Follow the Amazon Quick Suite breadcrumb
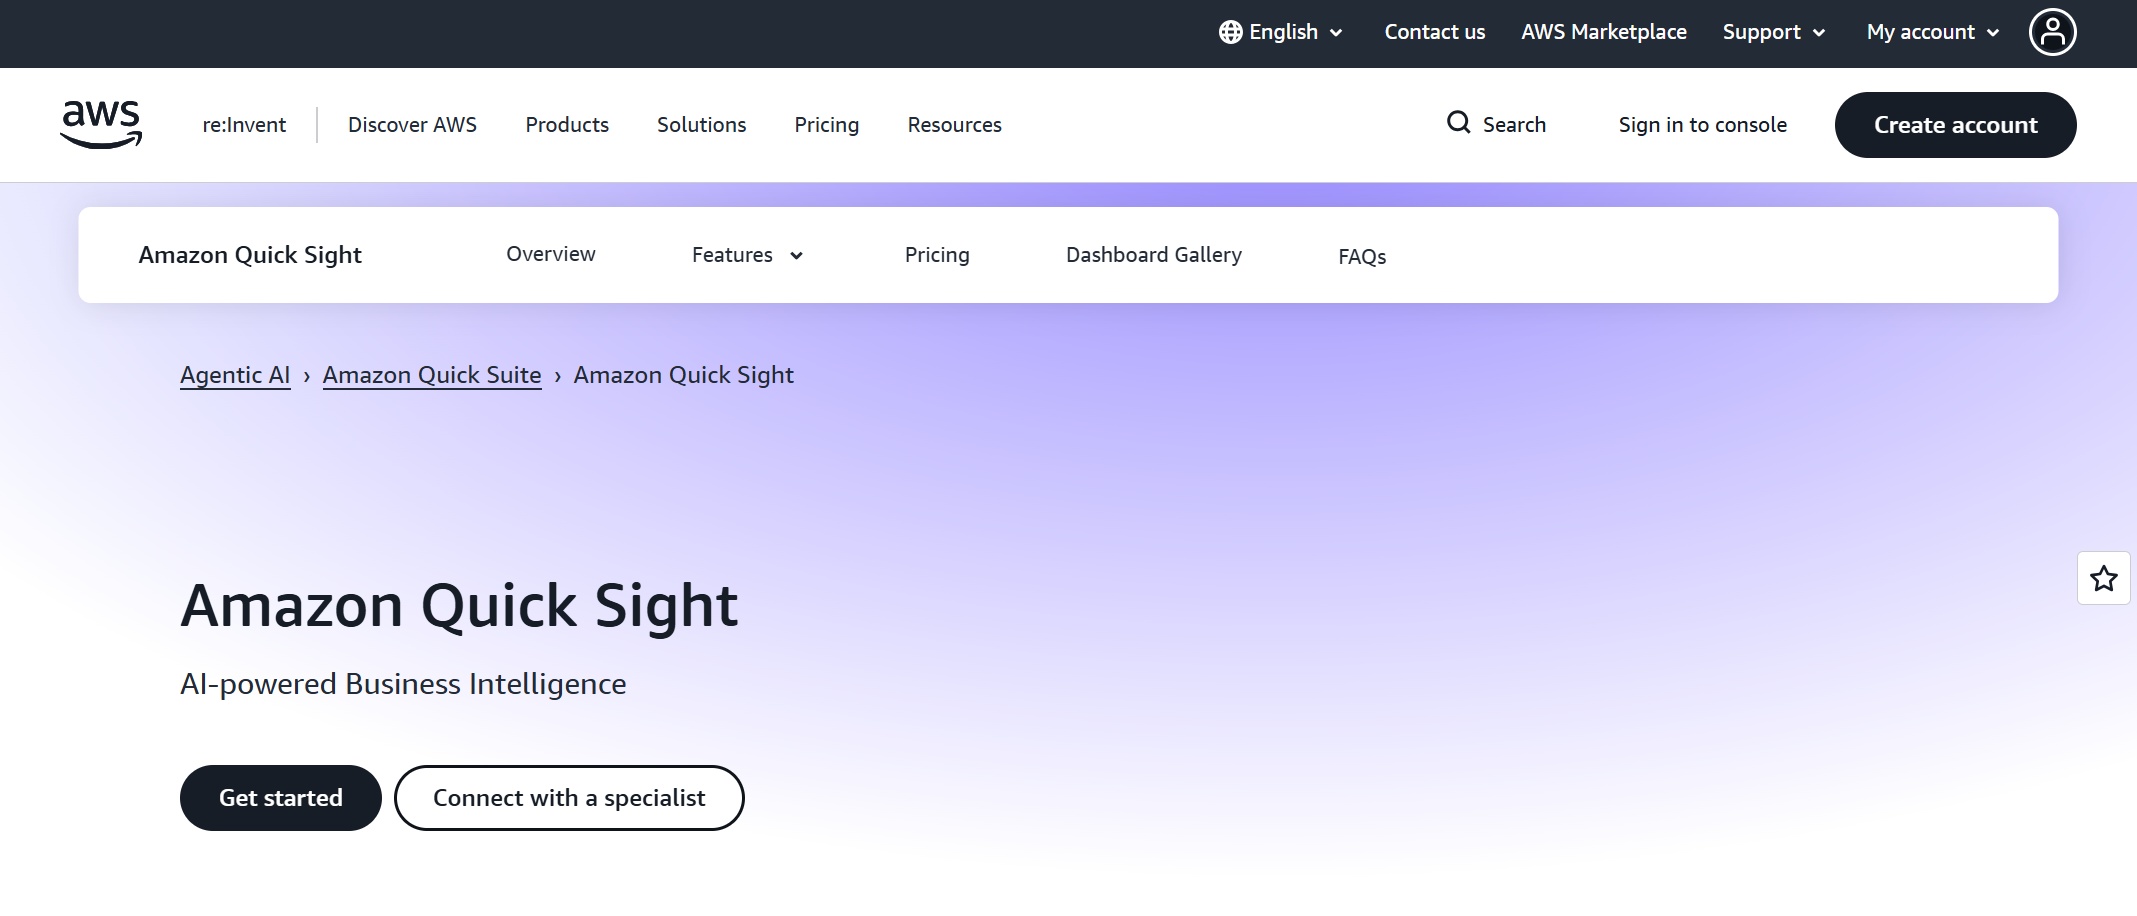This screenshot has height=916, width=2137. tap(431, 374)
